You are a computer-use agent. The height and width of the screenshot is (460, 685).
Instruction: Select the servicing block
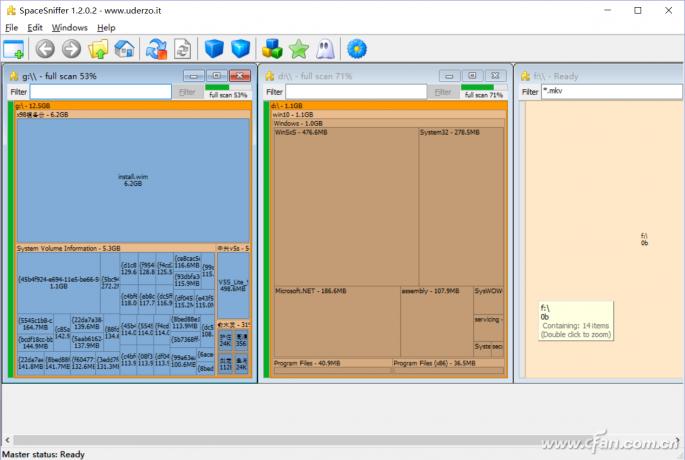[x=488, y=328]
